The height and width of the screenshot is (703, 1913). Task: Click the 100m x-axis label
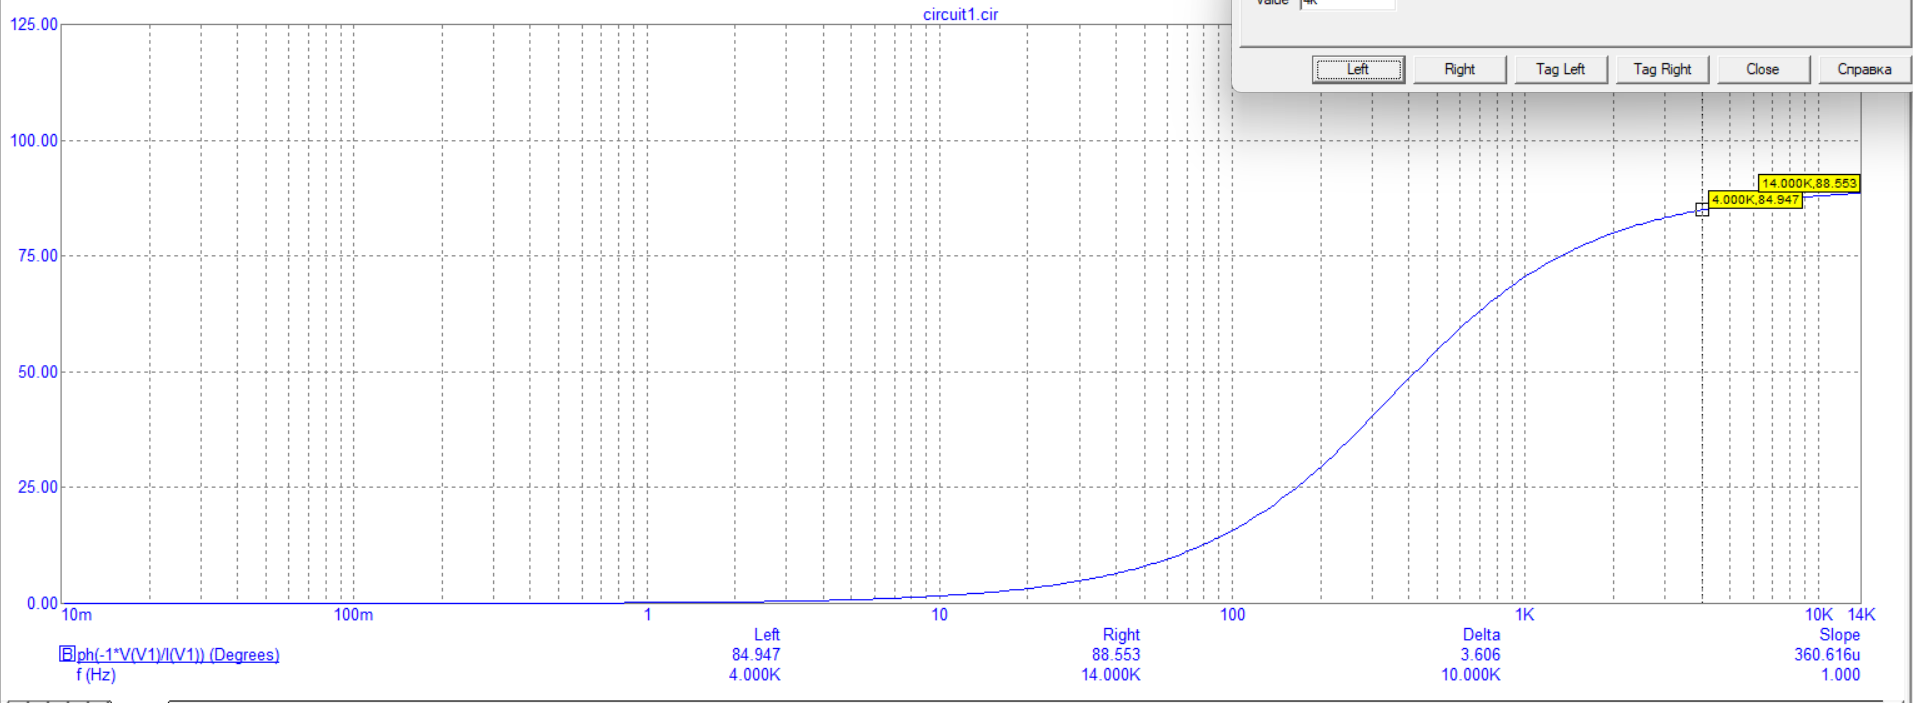pos(353,615)
